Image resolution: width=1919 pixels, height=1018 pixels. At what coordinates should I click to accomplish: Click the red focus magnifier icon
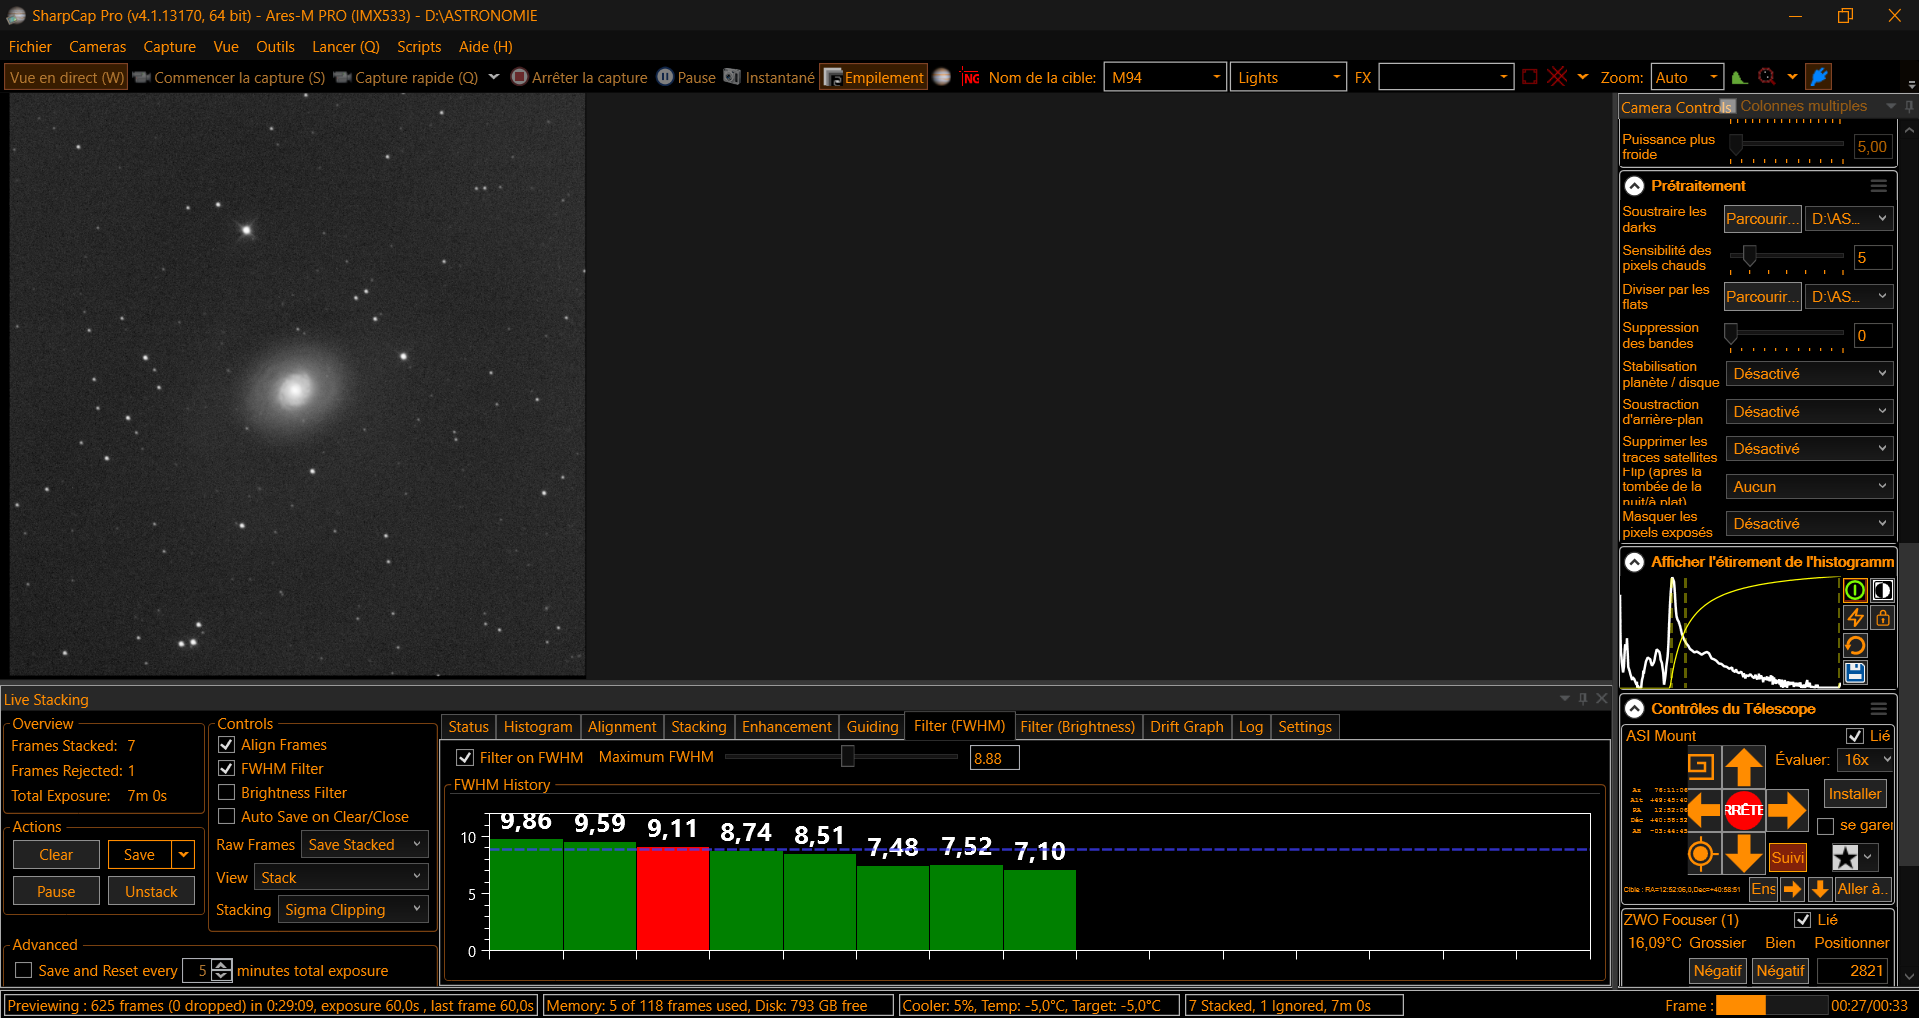tap(1767, 77)
